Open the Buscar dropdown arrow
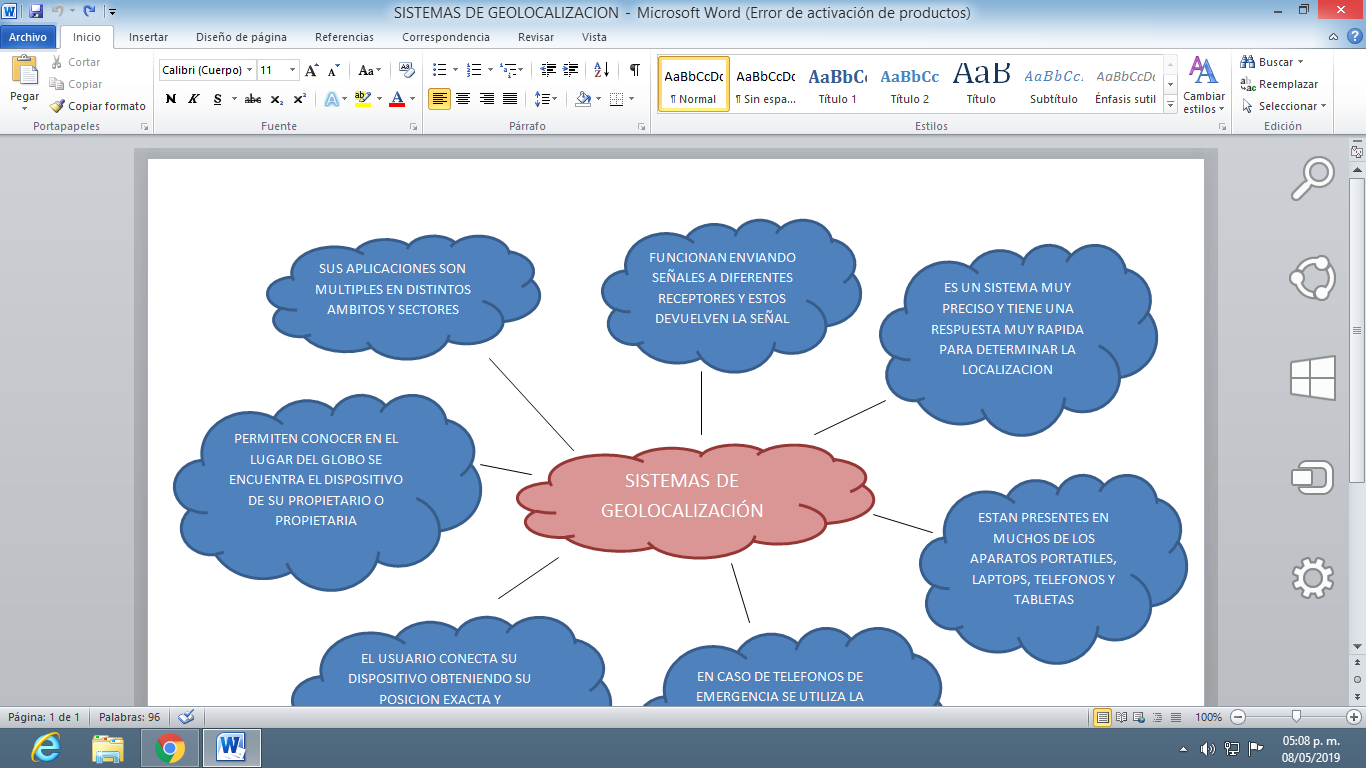This screenshot has width=1366, height=768. [1300, 62]
